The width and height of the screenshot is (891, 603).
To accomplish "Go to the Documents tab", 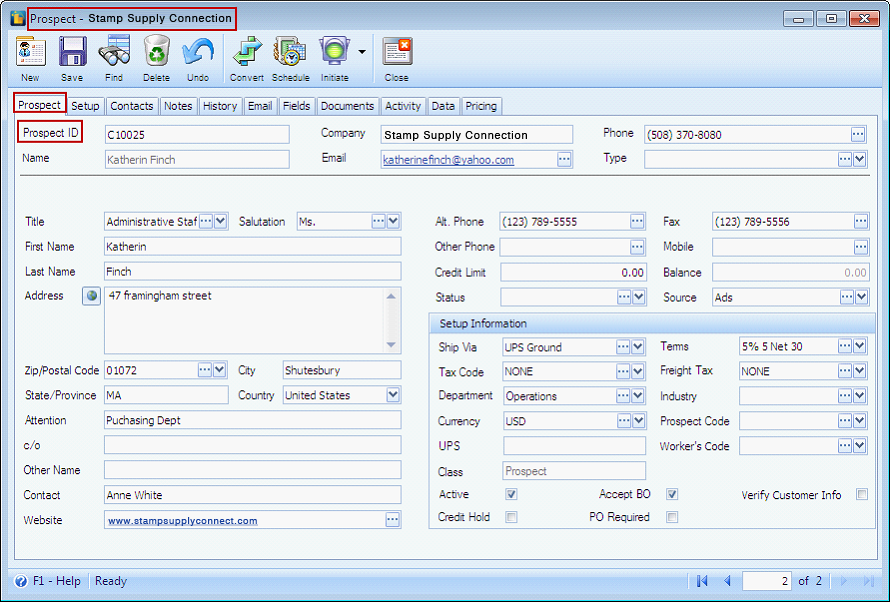I will pyautogui.click(x=347, y=106).
